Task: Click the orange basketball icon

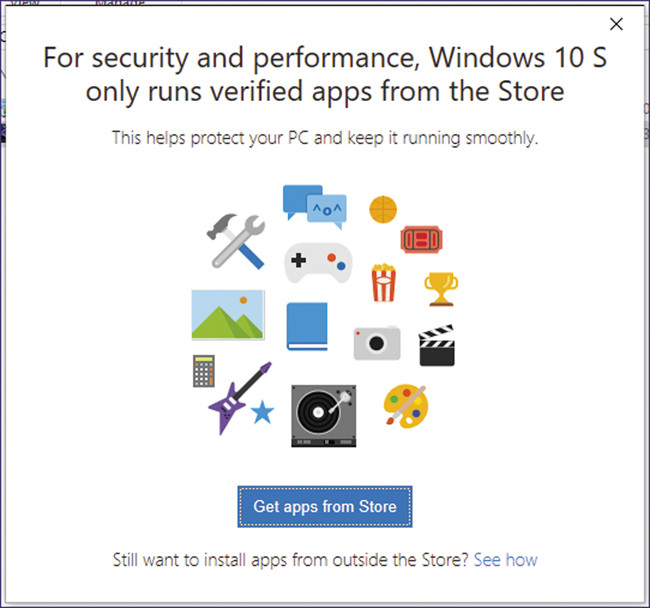Action: pyautogui.click(x=383, y=209)
